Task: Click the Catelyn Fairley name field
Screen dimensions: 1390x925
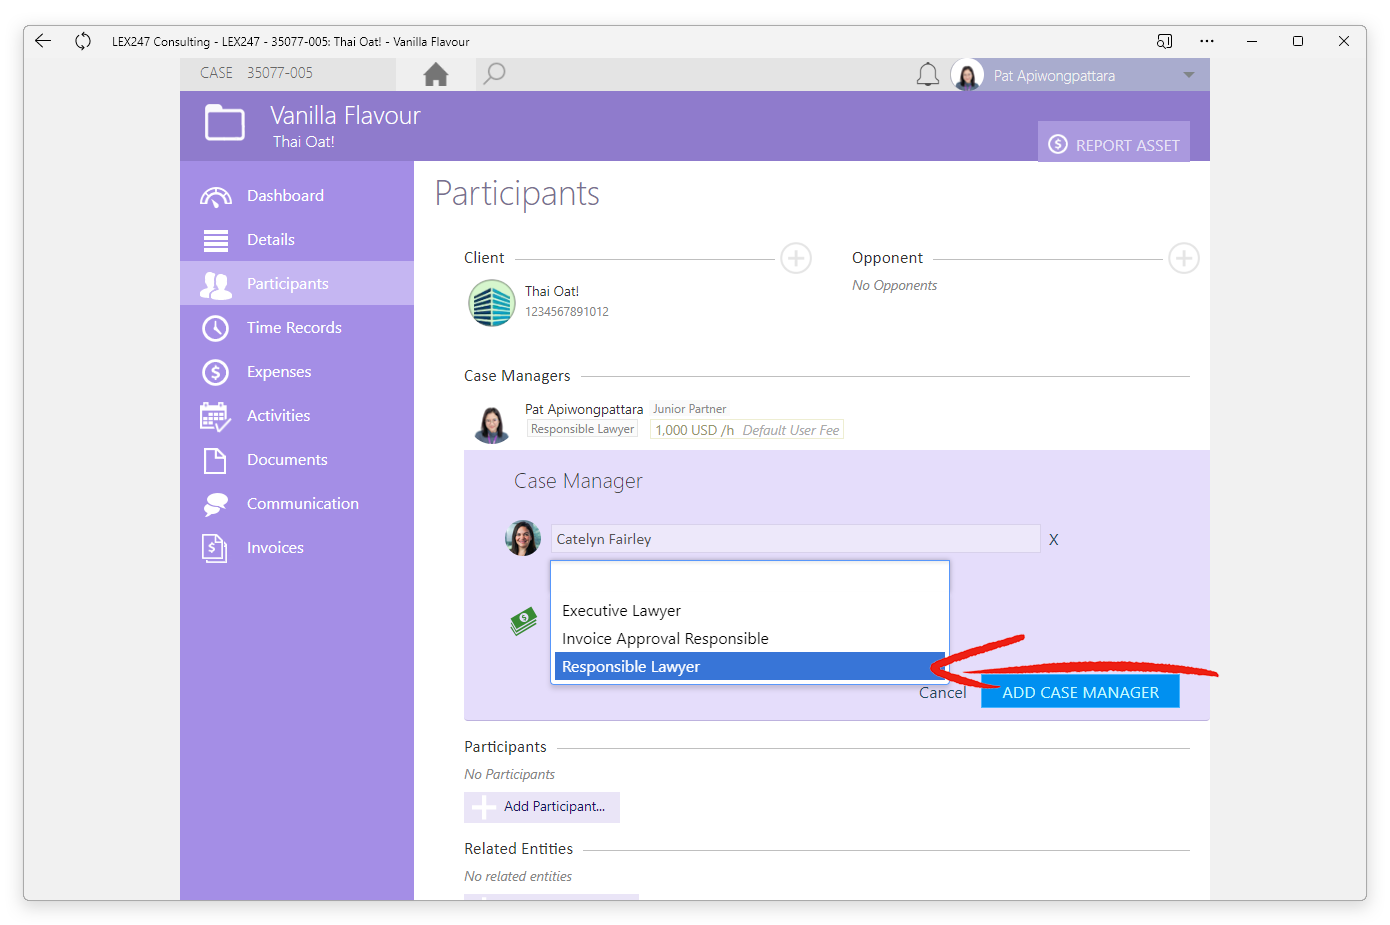Action: pos(796,539)
